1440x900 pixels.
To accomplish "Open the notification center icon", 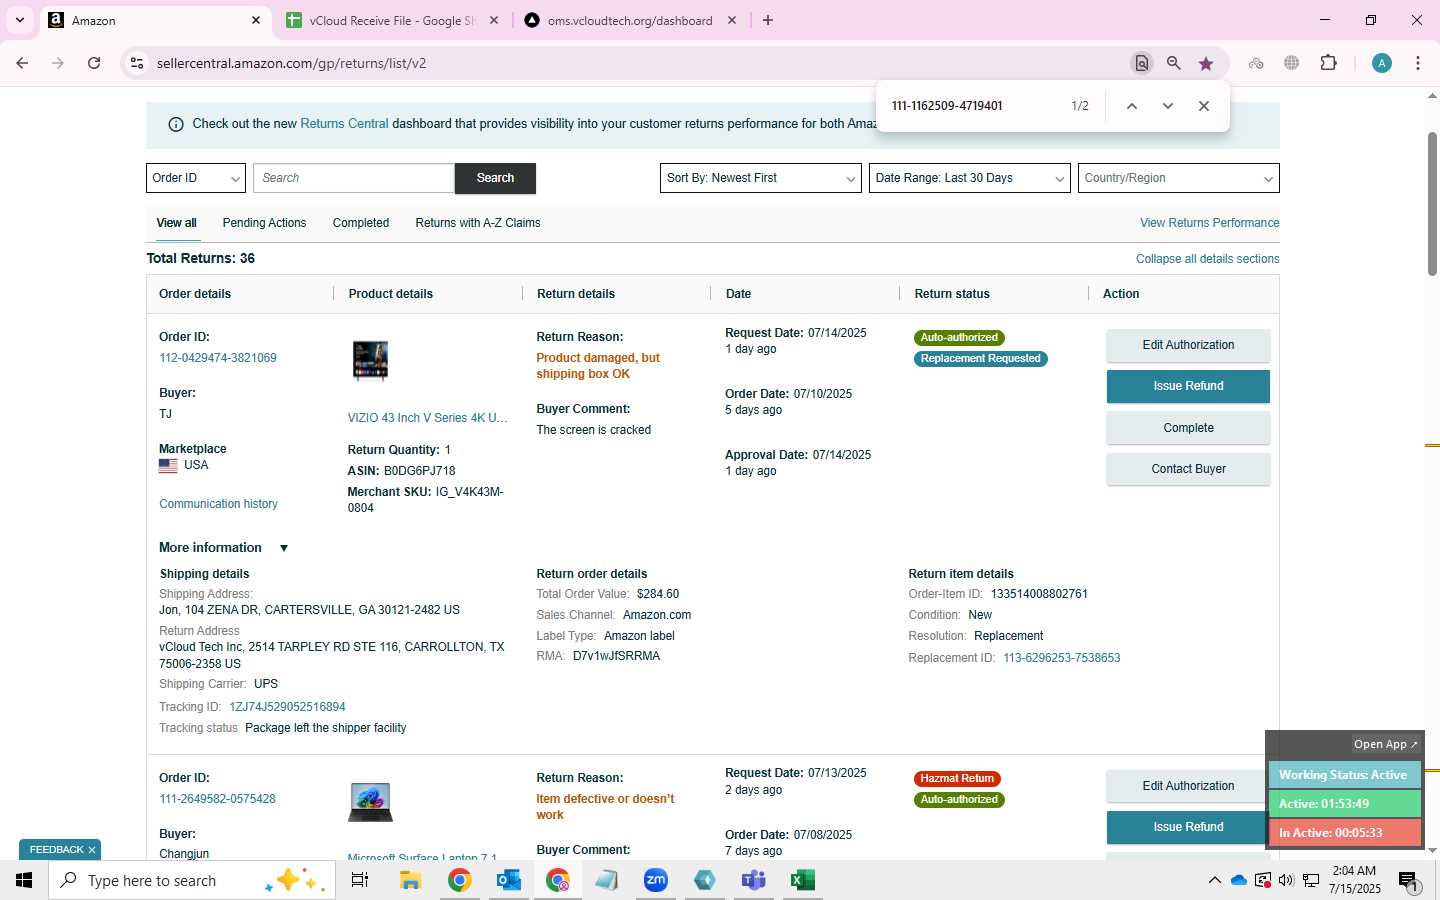I will [1408, 881].
